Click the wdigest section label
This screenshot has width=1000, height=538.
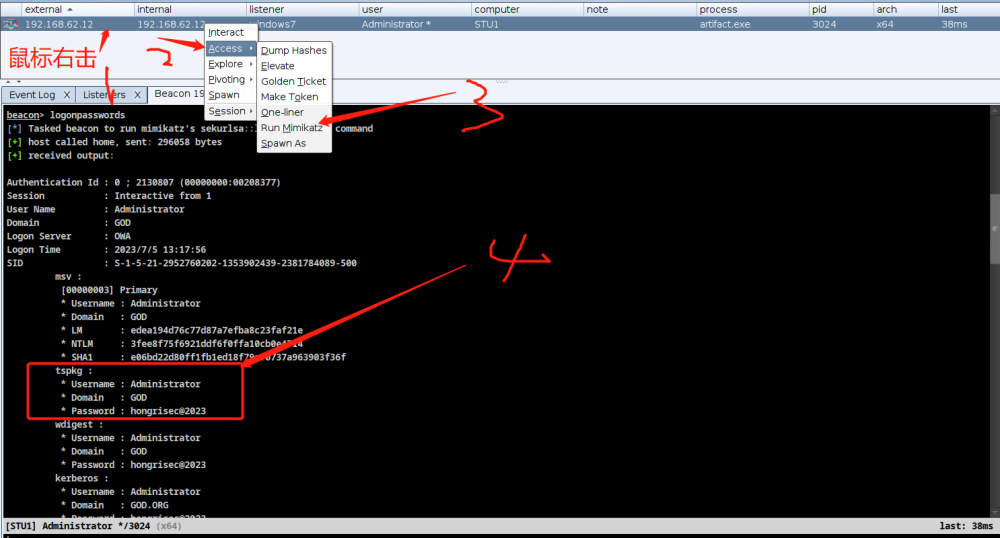78,425
